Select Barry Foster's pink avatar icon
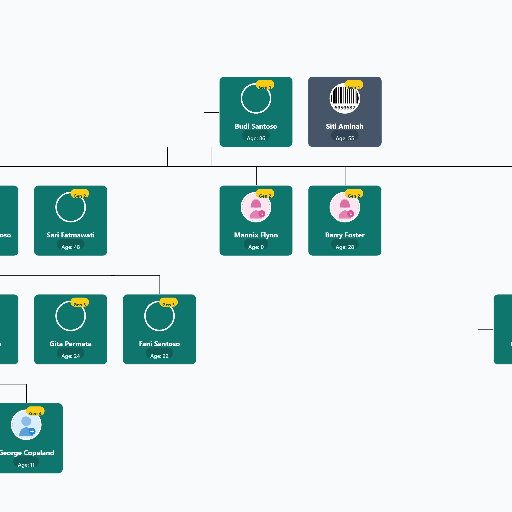This screenshot has height=512, width=512. point(345,207)
